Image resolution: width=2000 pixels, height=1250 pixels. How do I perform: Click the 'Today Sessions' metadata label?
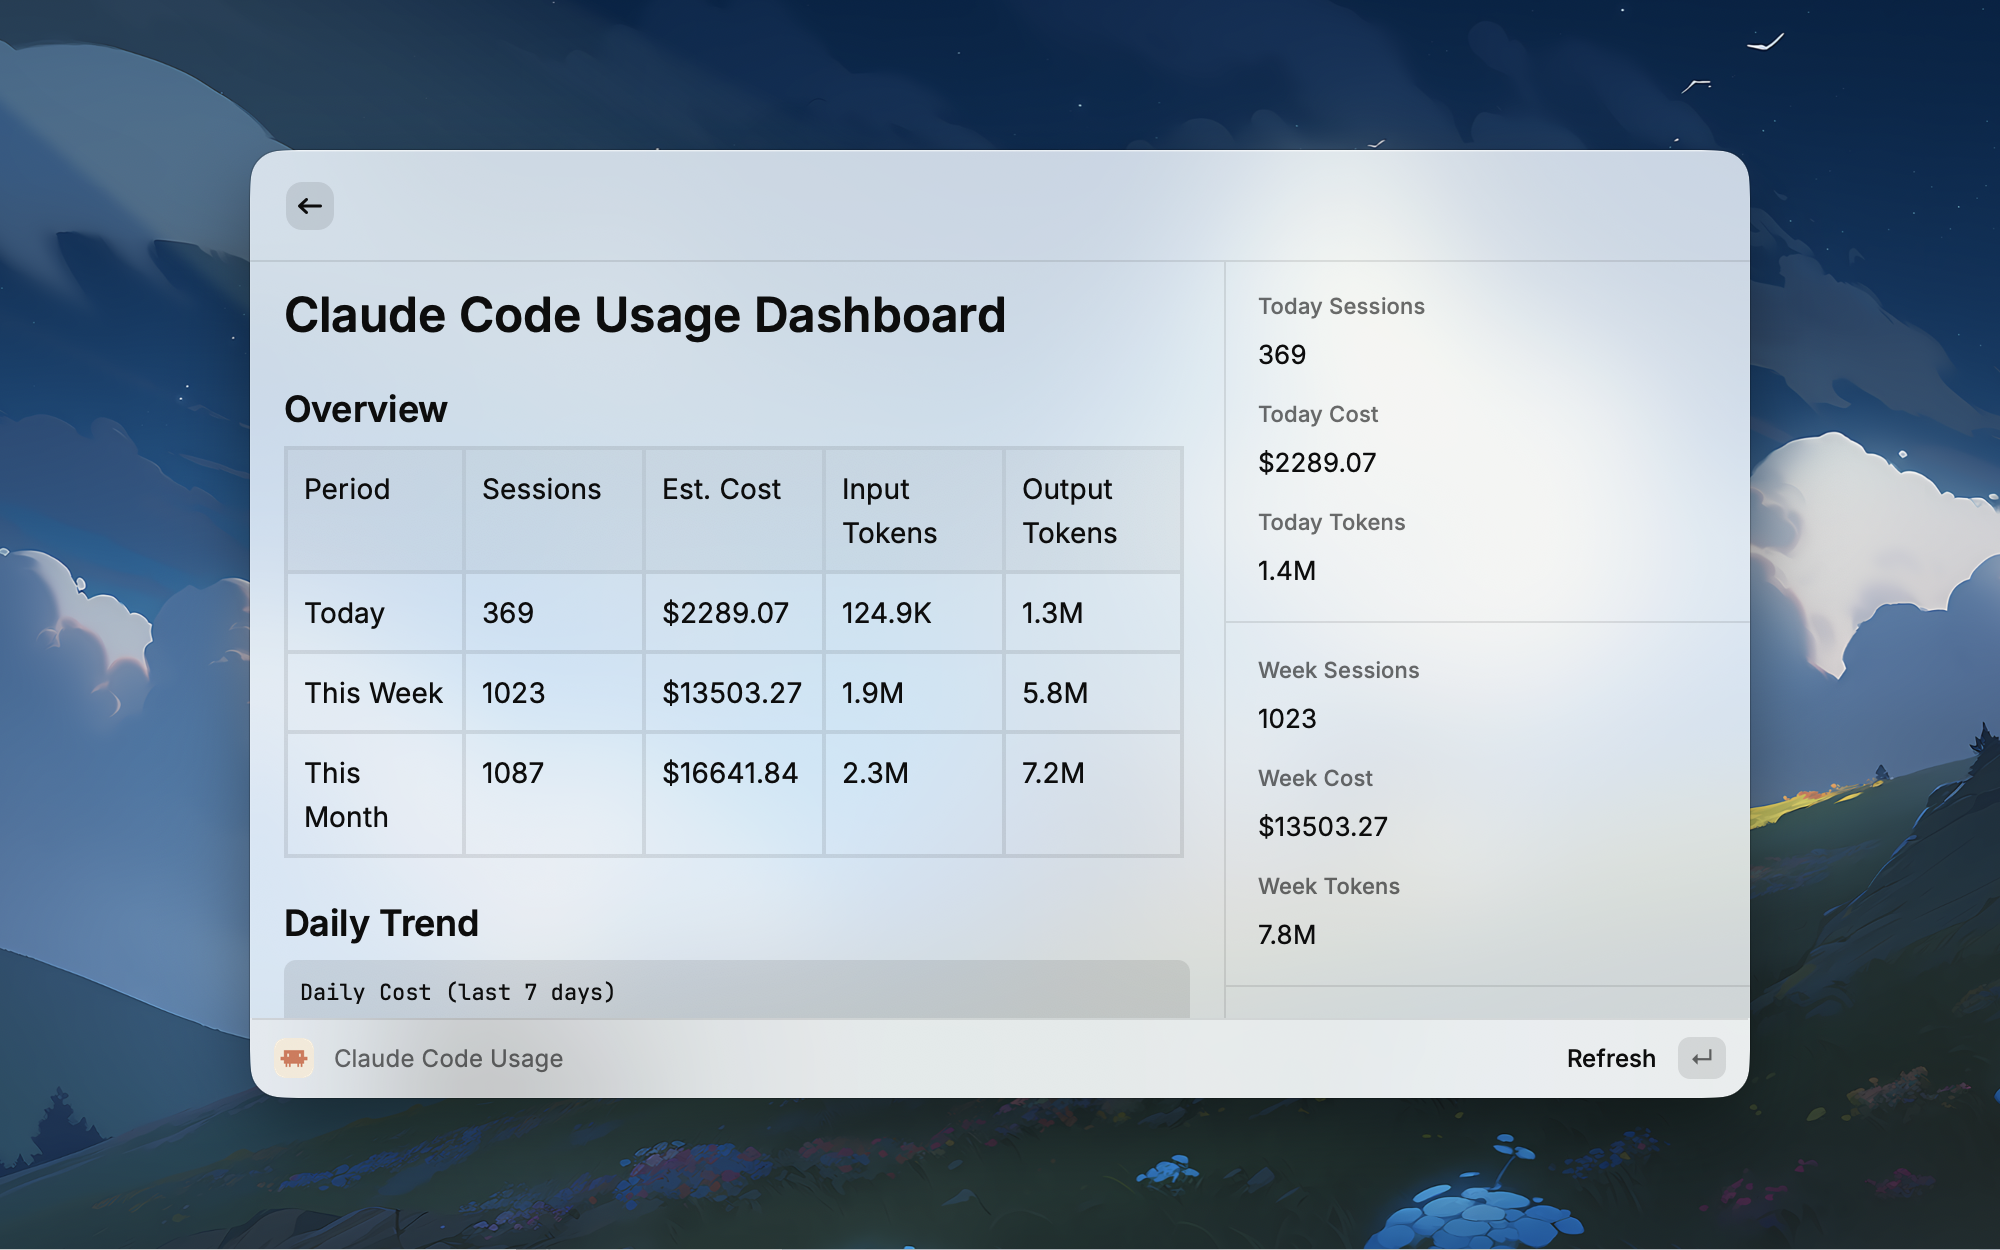click(1341, 306)
